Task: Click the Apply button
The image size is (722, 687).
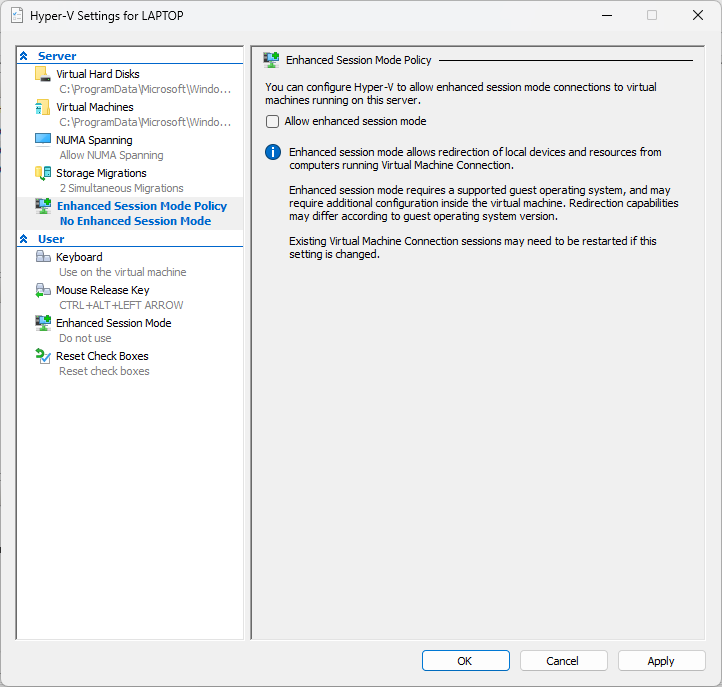Action: [x=660, y=661]
